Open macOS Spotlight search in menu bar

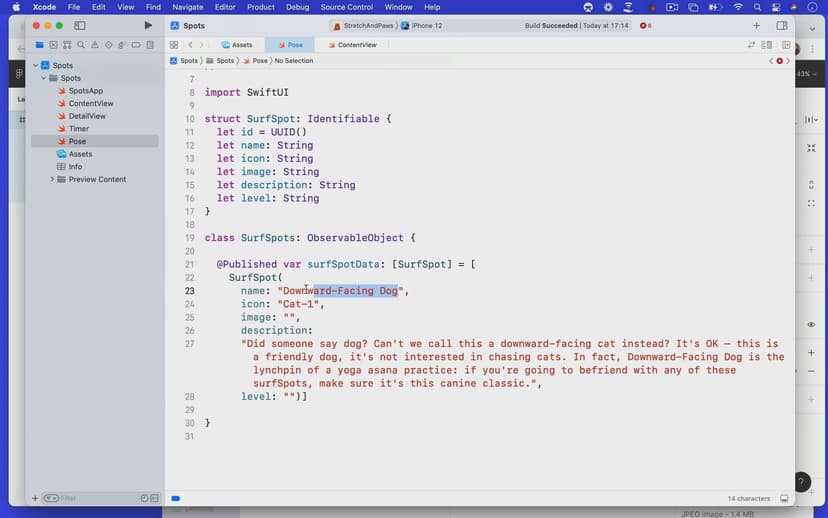(759, 7)
